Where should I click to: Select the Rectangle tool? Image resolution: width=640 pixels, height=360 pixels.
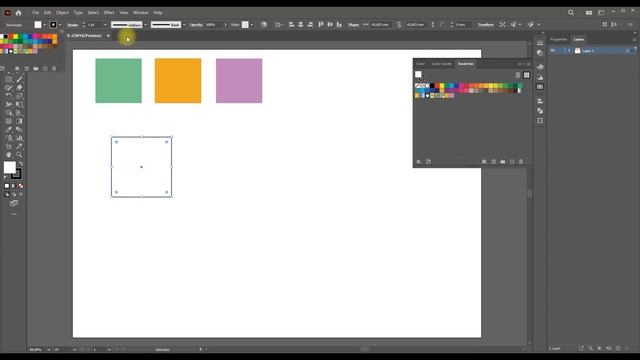pos(9,79)
